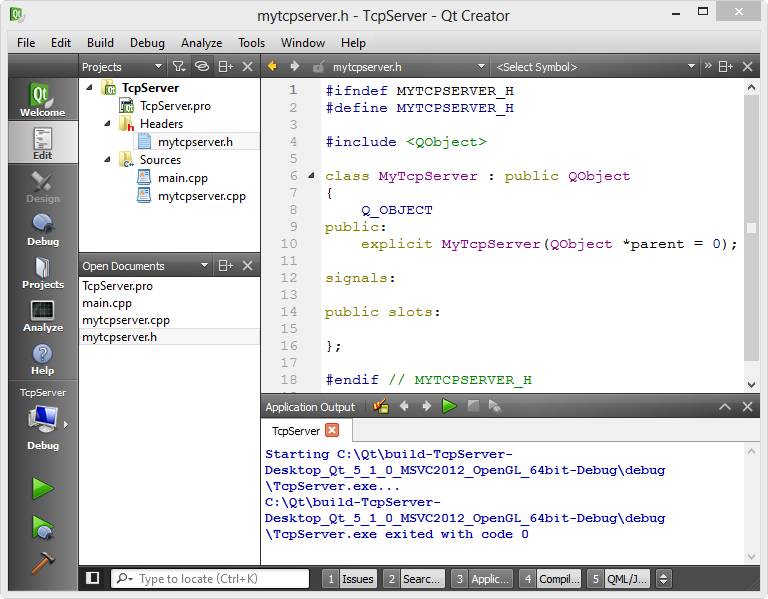Go to next item in Application Output
The image size is (768, 599).
click(427, 406)
